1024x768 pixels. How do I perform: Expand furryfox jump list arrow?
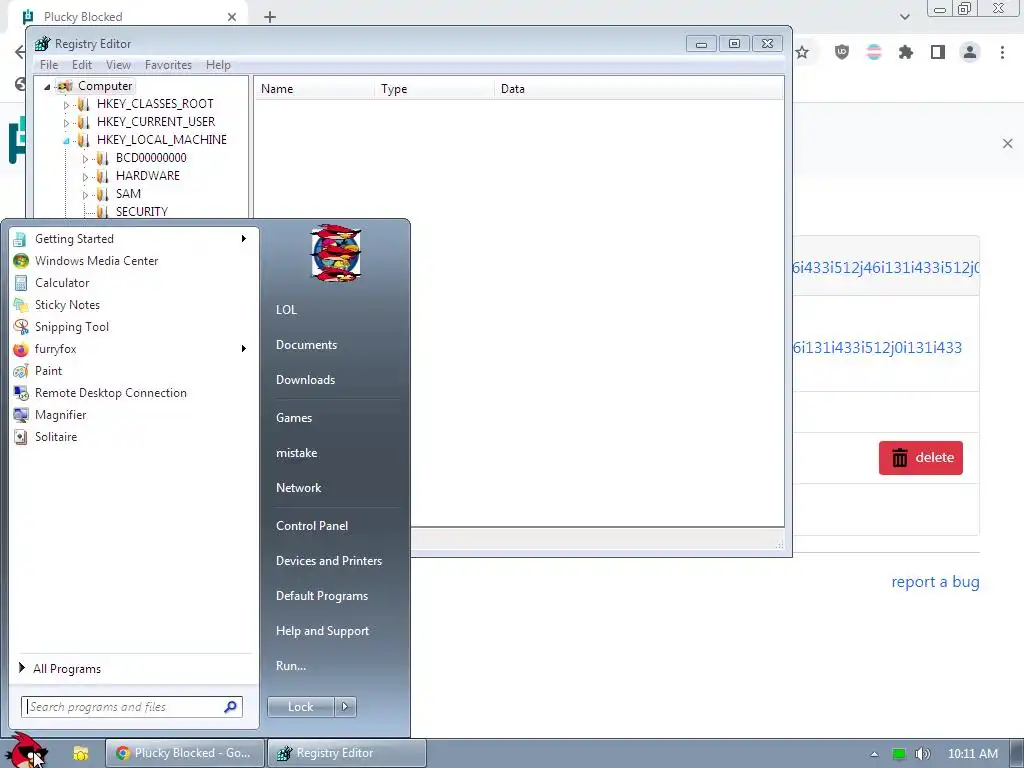244,349
